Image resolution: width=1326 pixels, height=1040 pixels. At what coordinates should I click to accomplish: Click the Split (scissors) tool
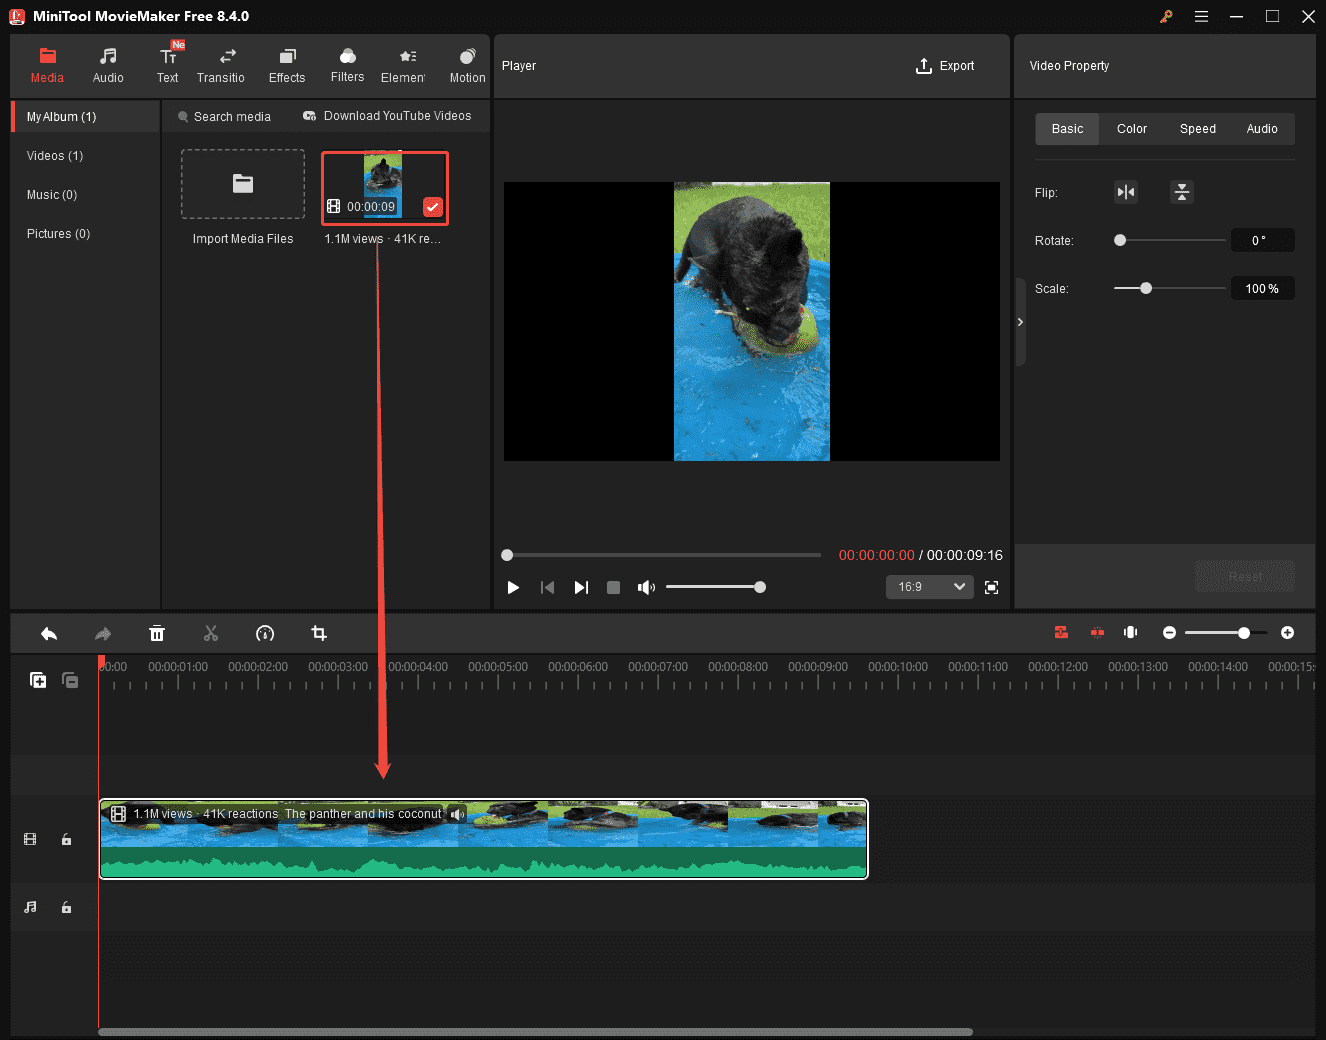(210, 633)
